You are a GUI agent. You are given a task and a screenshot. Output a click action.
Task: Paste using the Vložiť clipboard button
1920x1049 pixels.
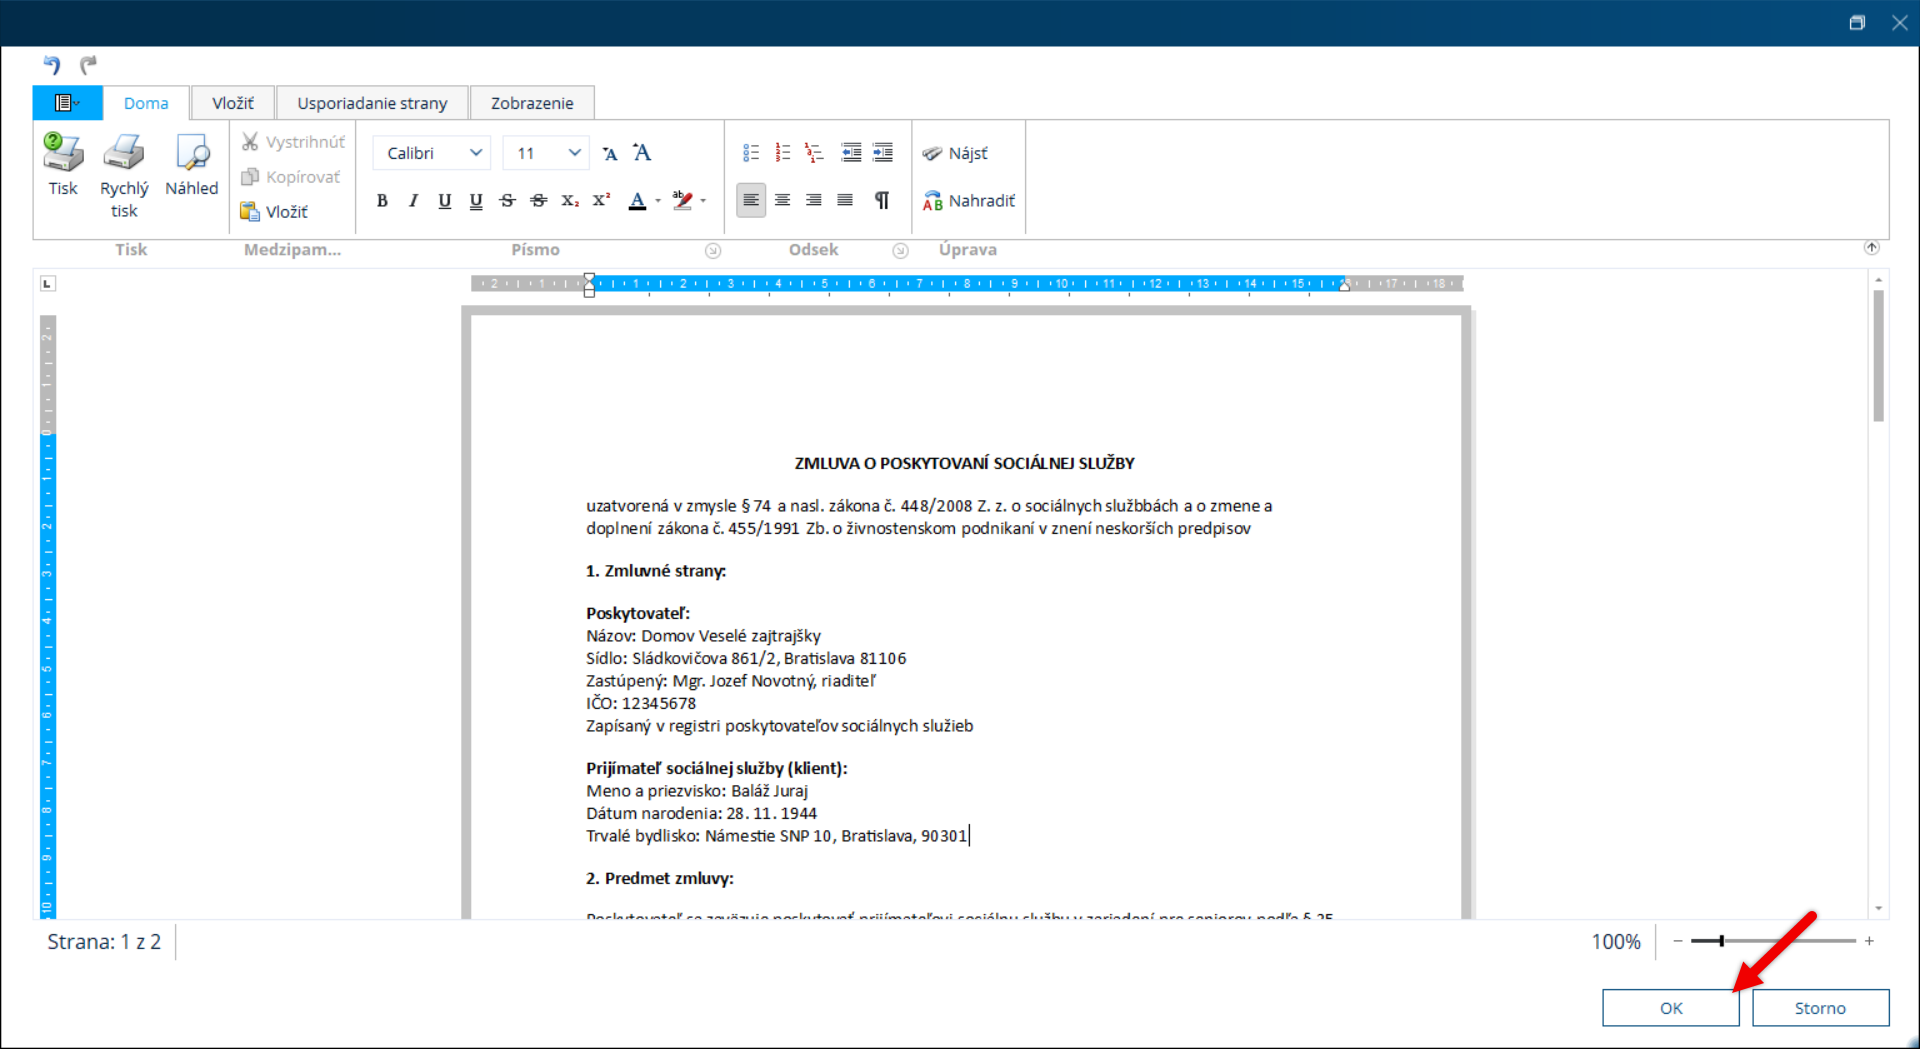point(275,211)
